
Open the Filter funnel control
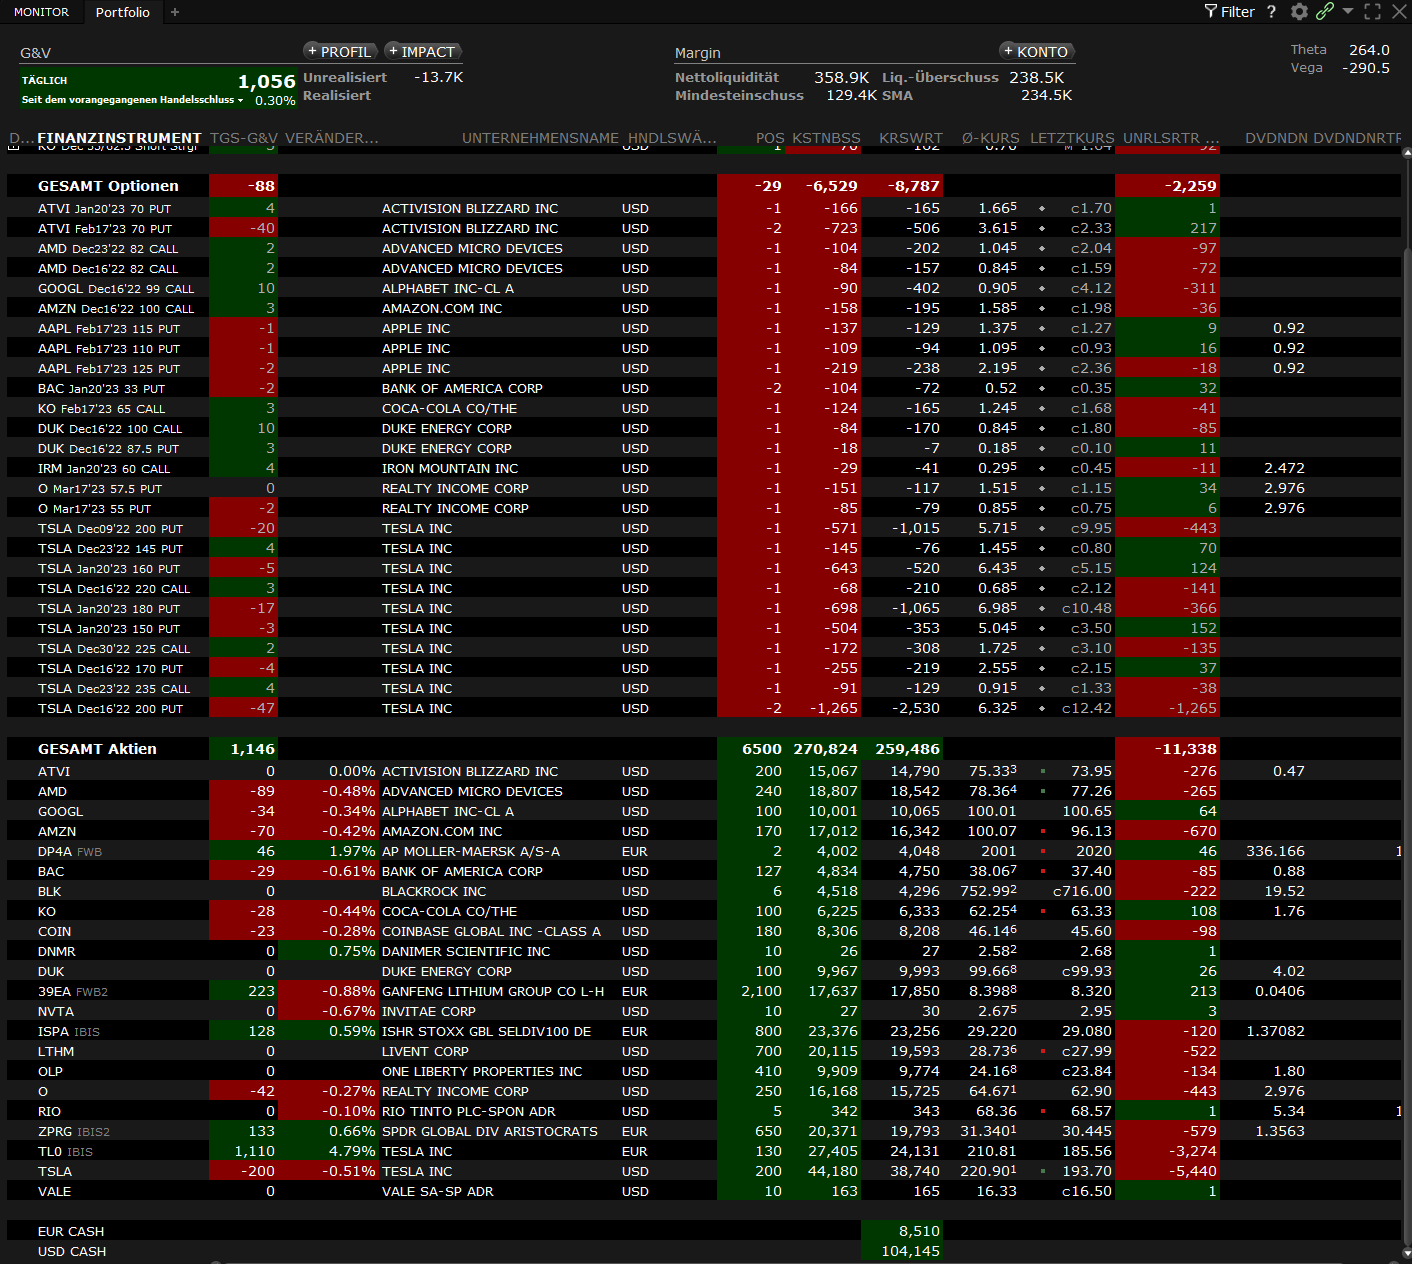(1229, 12)
